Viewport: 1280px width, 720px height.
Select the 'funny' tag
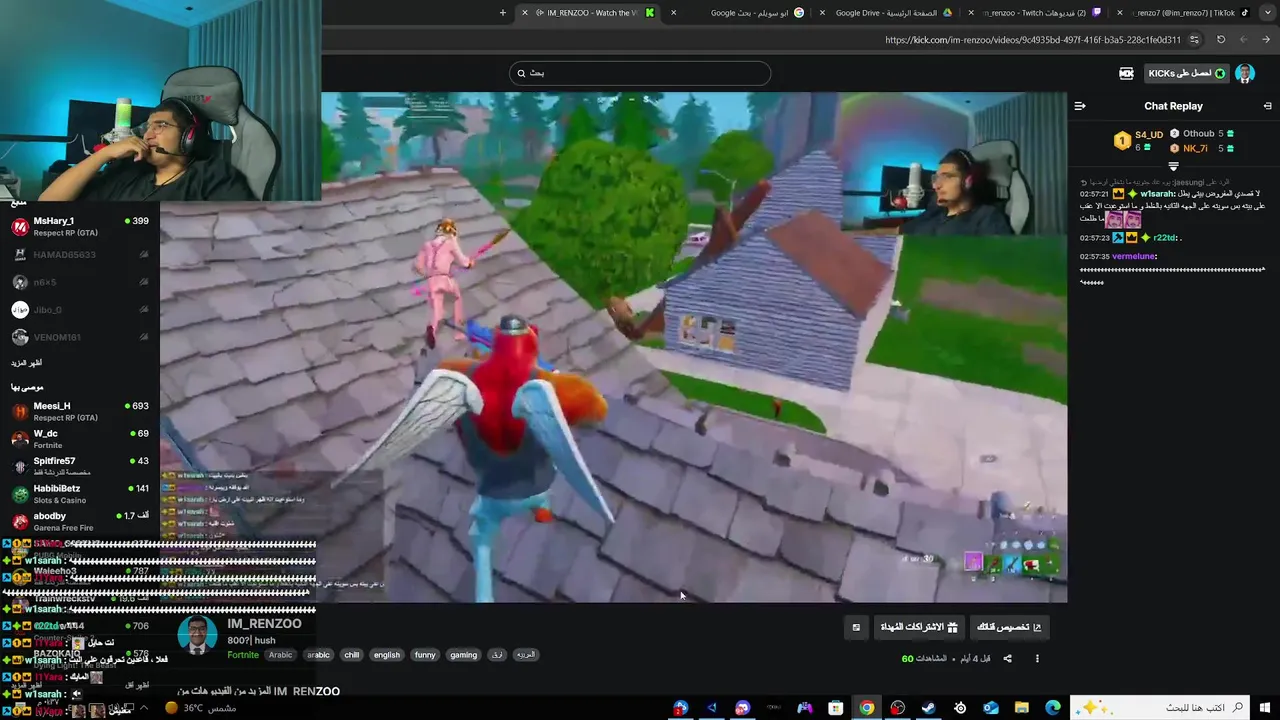[425, 655]
